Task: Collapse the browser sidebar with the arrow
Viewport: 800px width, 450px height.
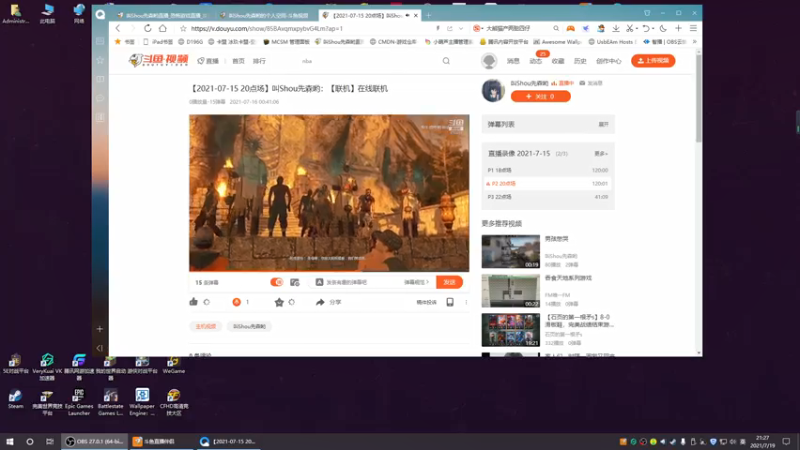Action: click(x=100, y=348)
